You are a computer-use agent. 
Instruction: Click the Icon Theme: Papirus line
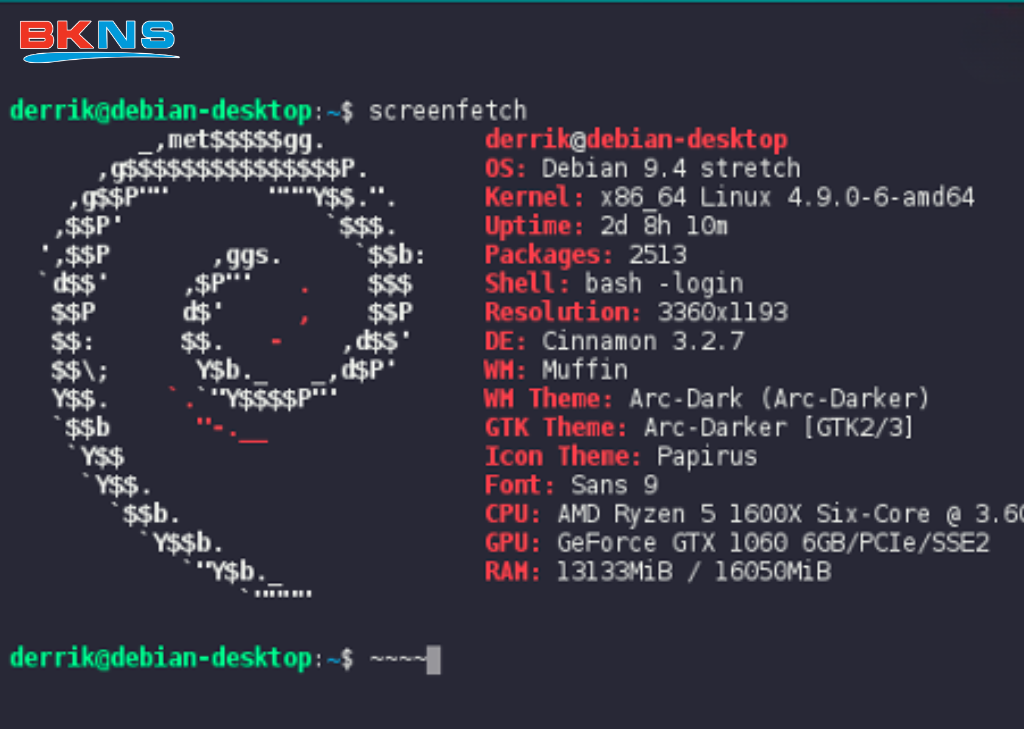point(621,457)
